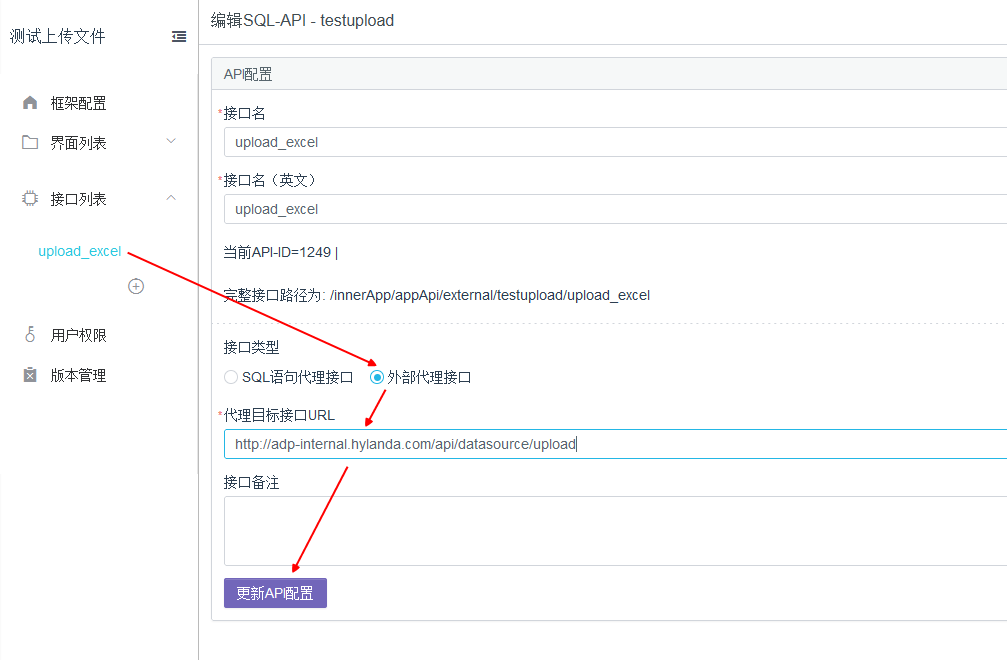Click the user icon beside 用户权限

pos(30,336)
